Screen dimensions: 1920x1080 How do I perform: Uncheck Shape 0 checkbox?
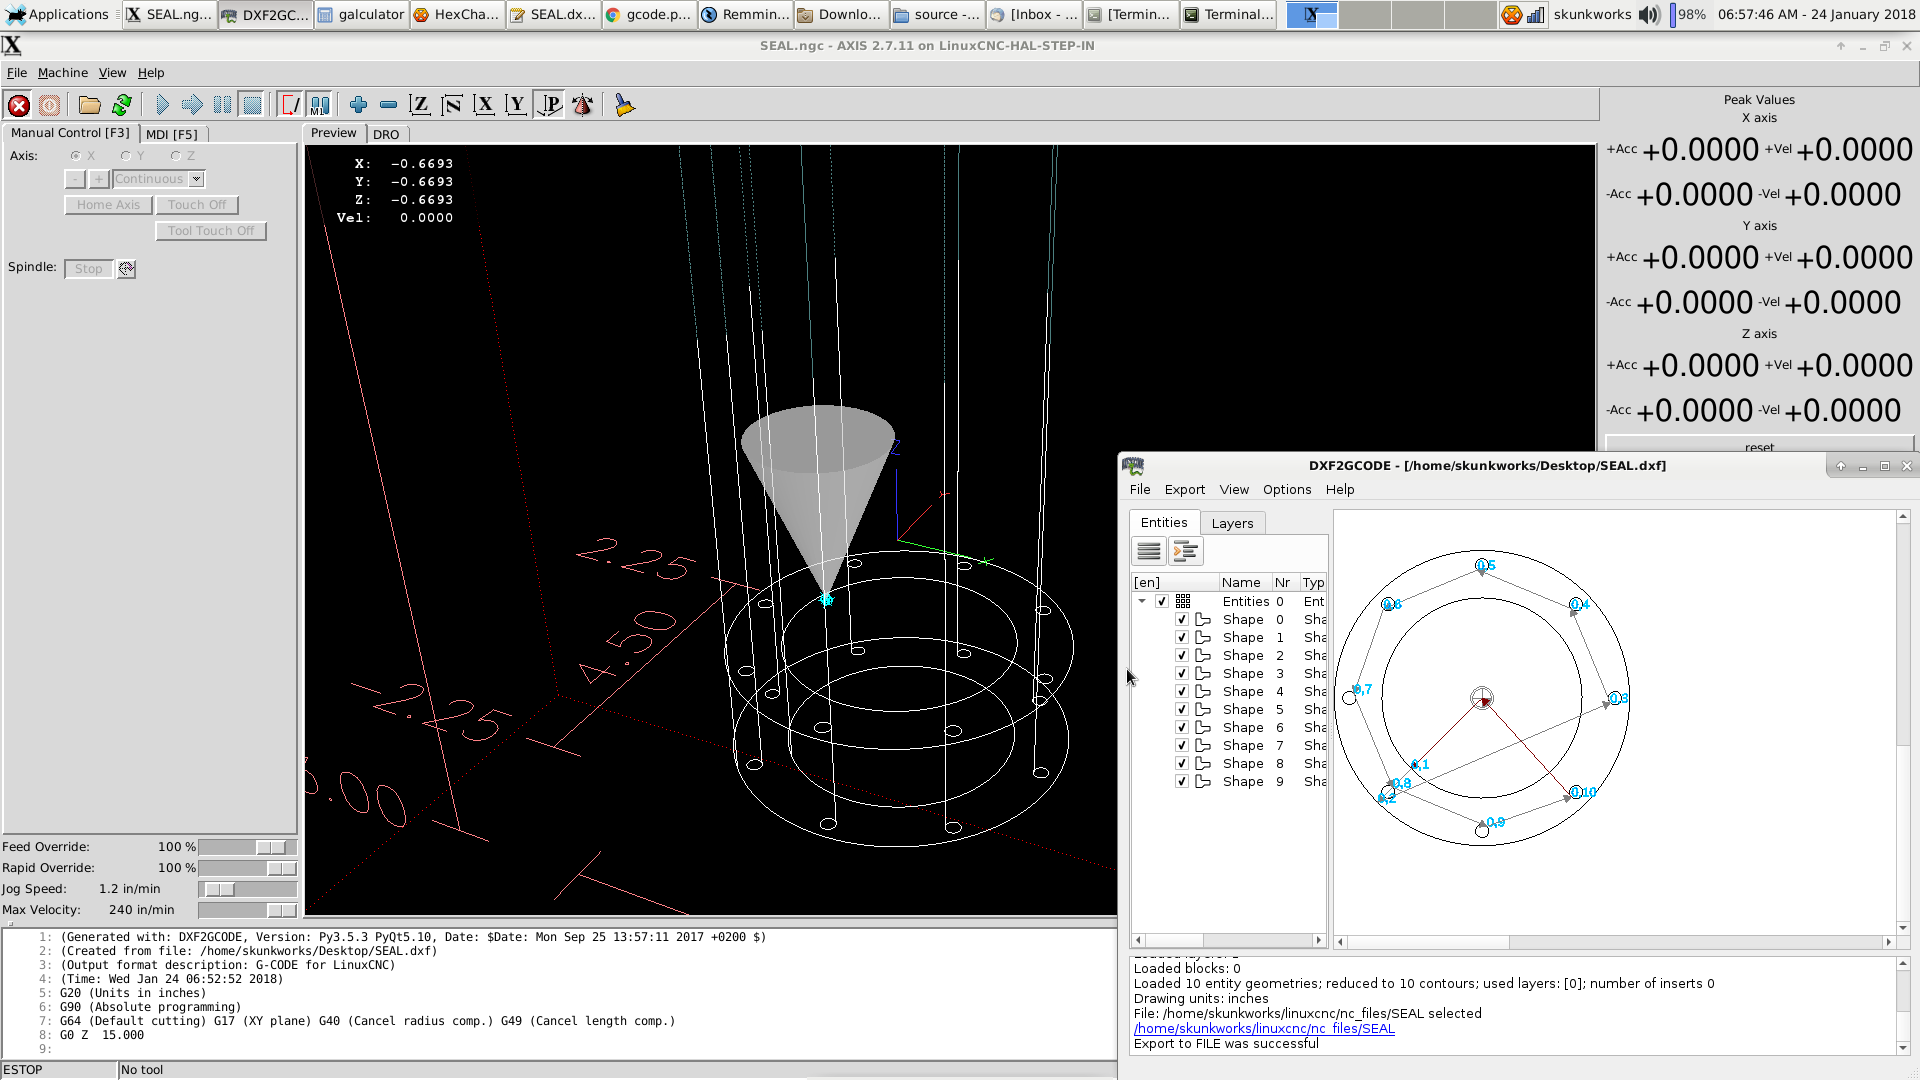[1182, 620]
